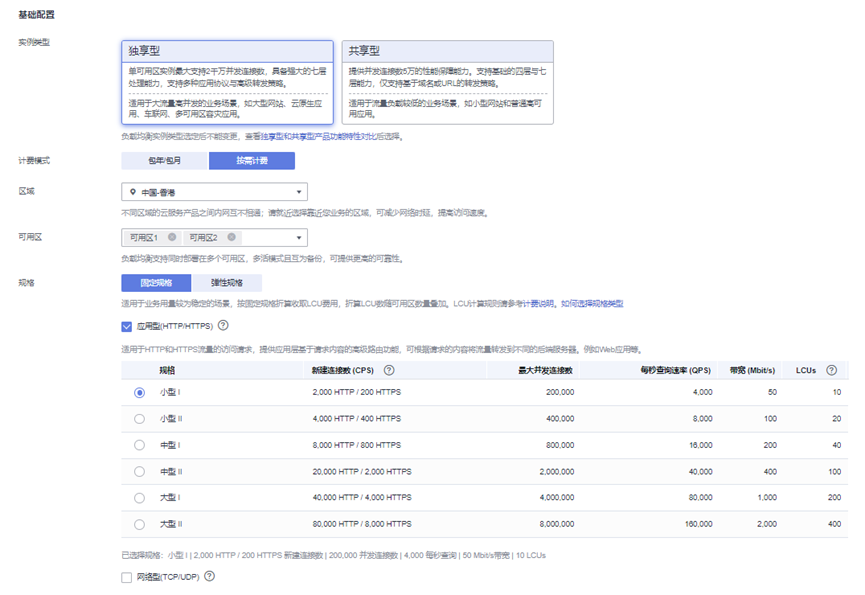Choose the 固定规格 specification tab
865x595 pixels.
pos(156,283)
